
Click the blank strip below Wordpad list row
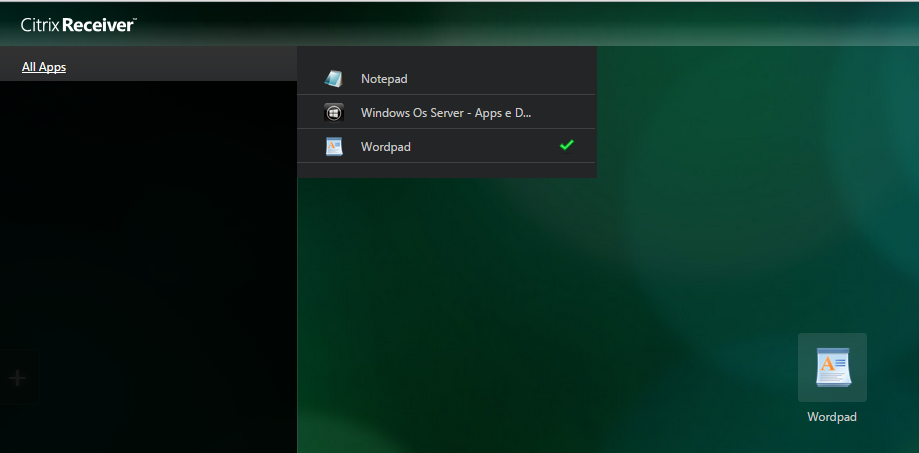point(446,170)
